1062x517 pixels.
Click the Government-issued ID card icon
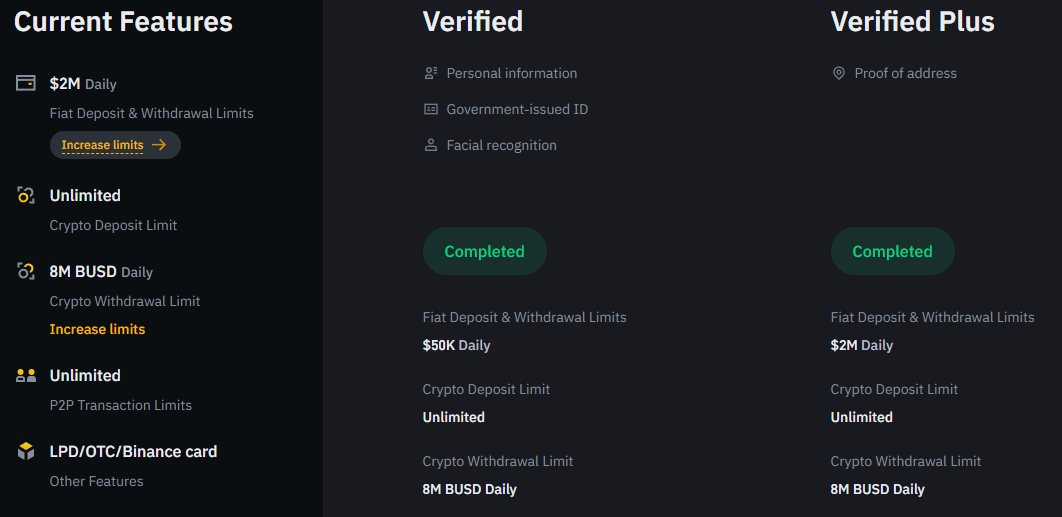(431, 109)
